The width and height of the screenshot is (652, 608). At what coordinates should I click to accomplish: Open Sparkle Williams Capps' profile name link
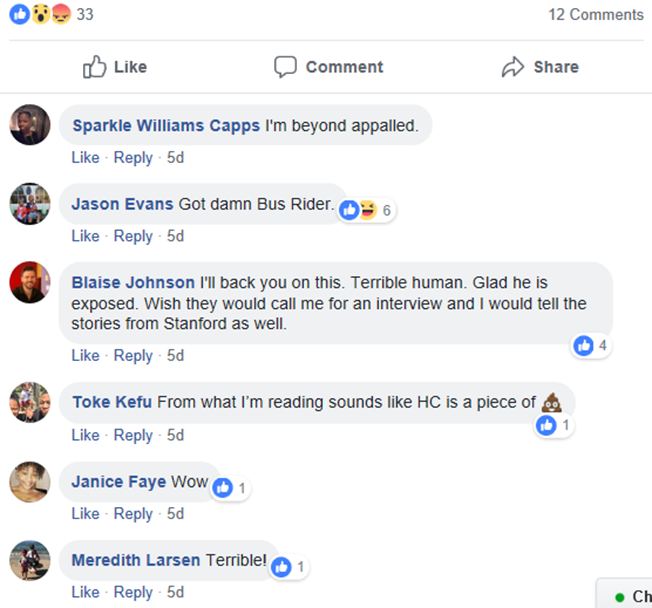(x=166, y=126)
